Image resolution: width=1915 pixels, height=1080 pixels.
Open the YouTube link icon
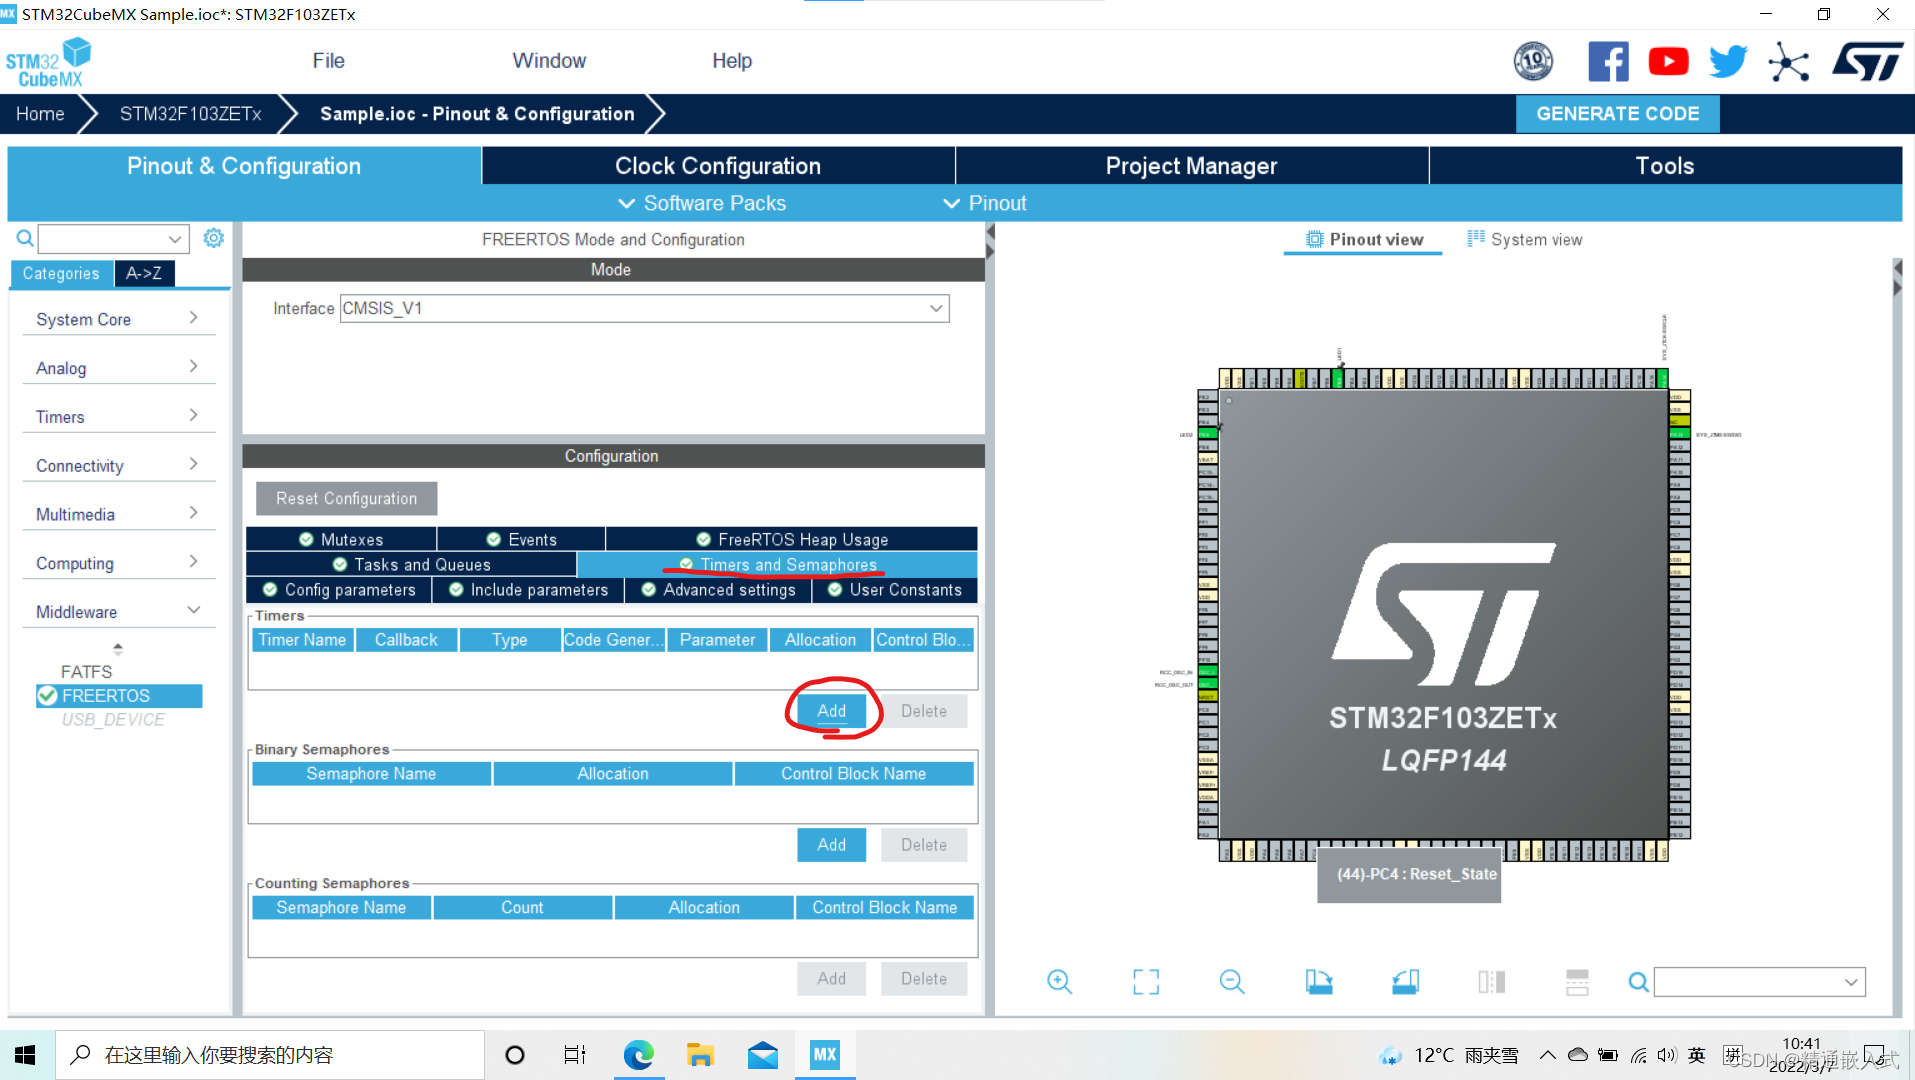pos(1668,62)
